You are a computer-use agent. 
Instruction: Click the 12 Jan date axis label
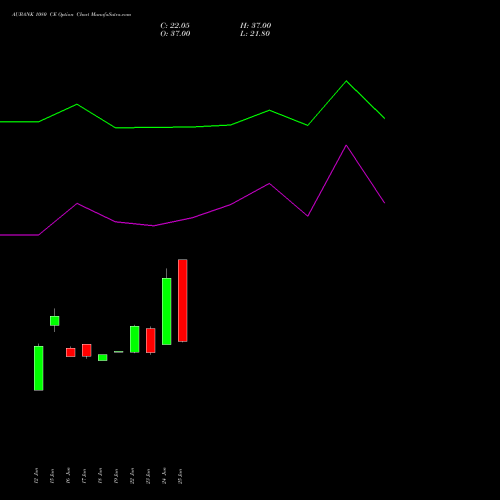36,476
